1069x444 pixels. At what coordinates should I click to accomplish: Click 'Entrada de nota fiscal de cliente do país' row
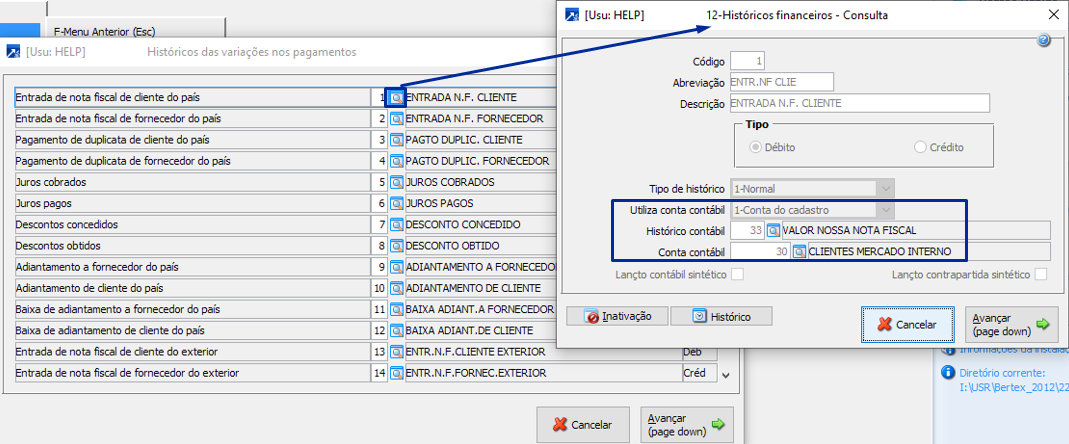pyautogui.click(x=193, y=98)
